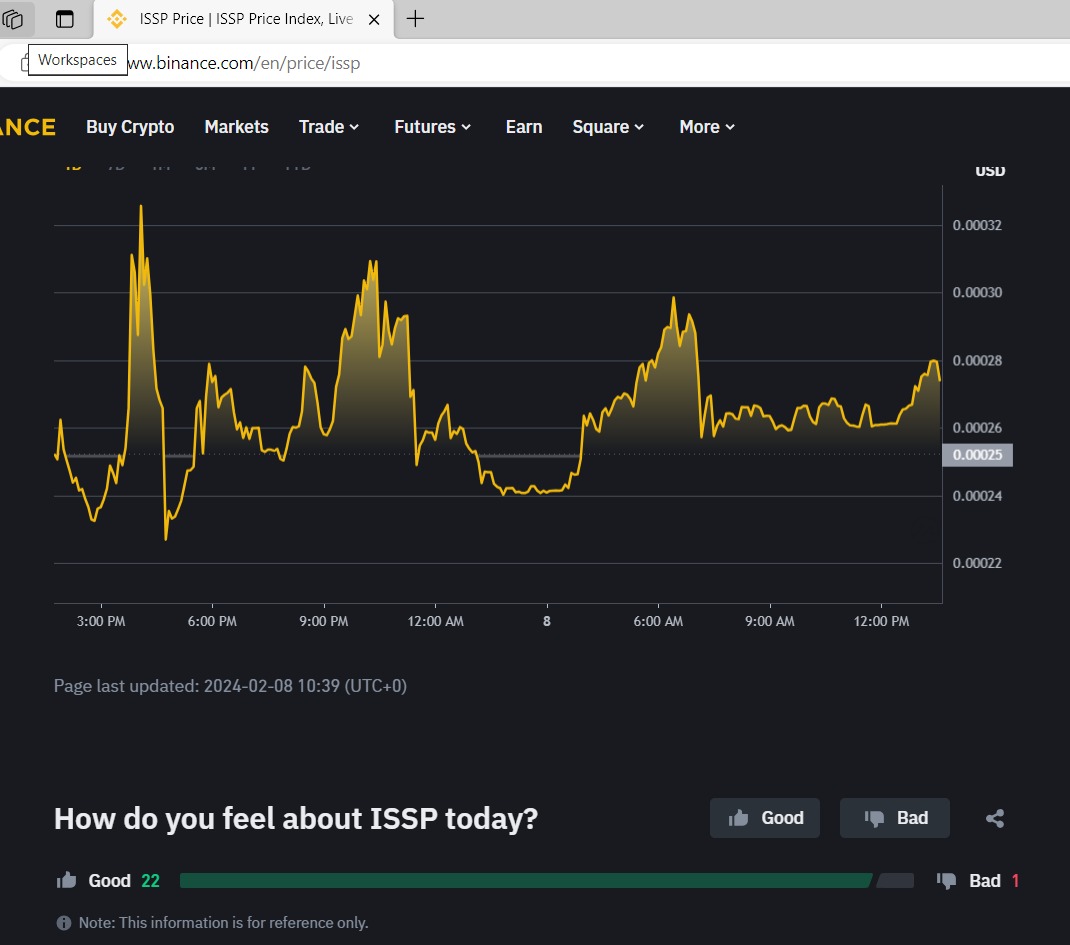Vote Good for ISSP today

tap(765, 818)
